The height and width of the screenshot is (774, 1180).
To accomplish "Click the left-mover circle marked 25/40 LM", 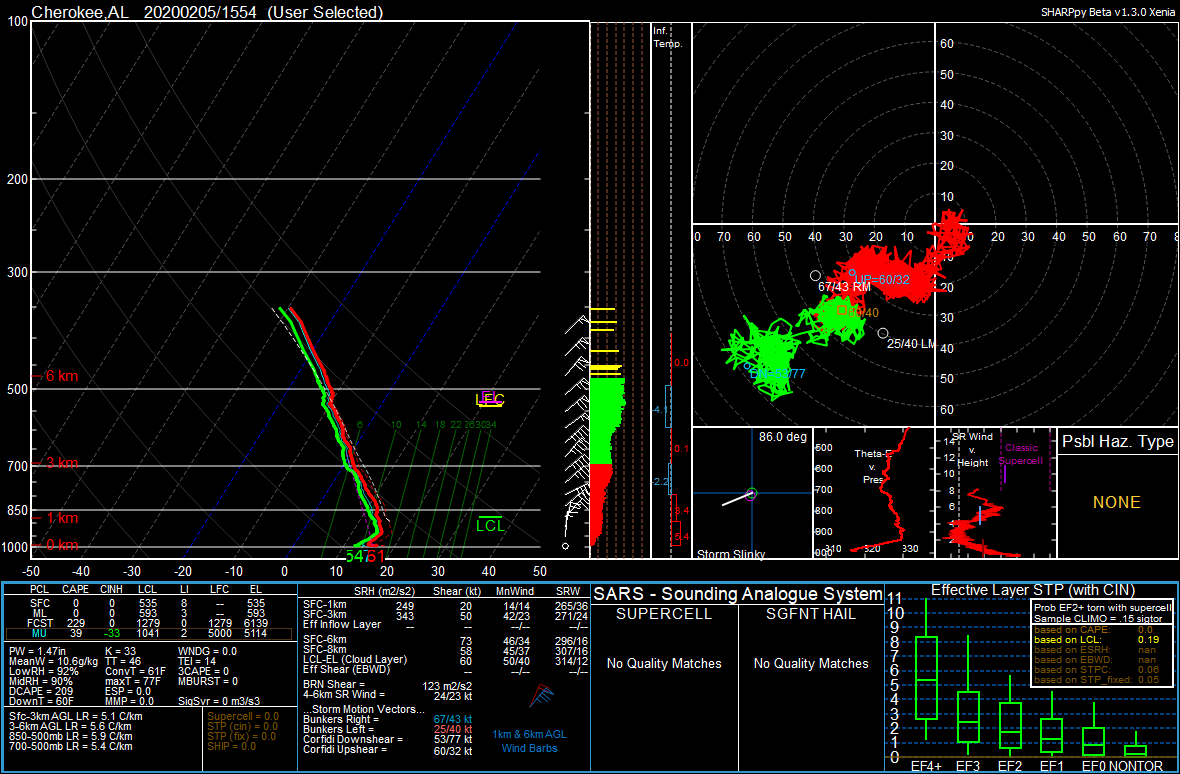I will coord(883,332).
